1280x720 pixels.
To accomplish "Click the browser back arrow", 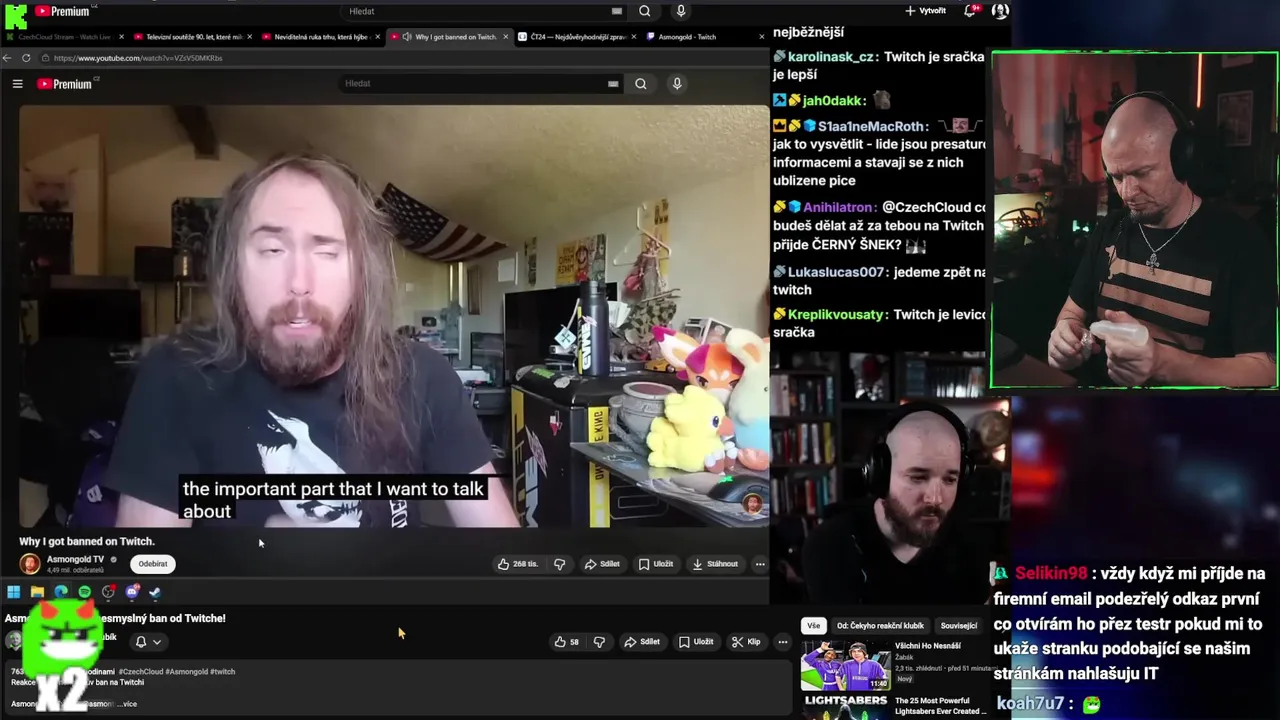I will point(8,58).
